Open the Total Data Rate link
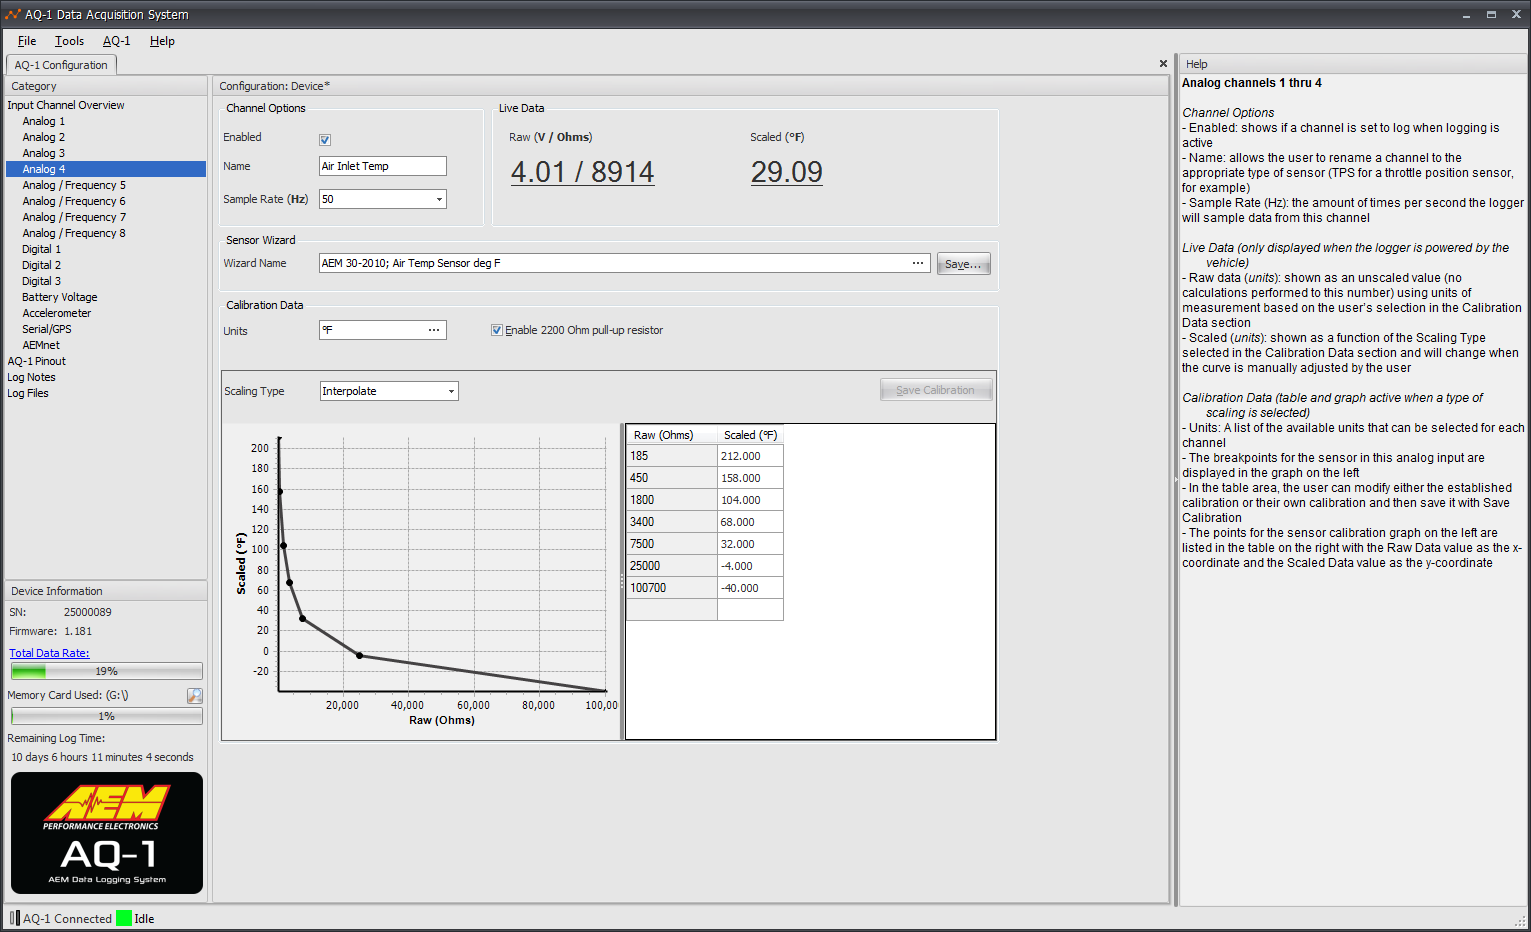Image resolution: width=1531 pixels, height=932 pixels. (x=49, y=653)
